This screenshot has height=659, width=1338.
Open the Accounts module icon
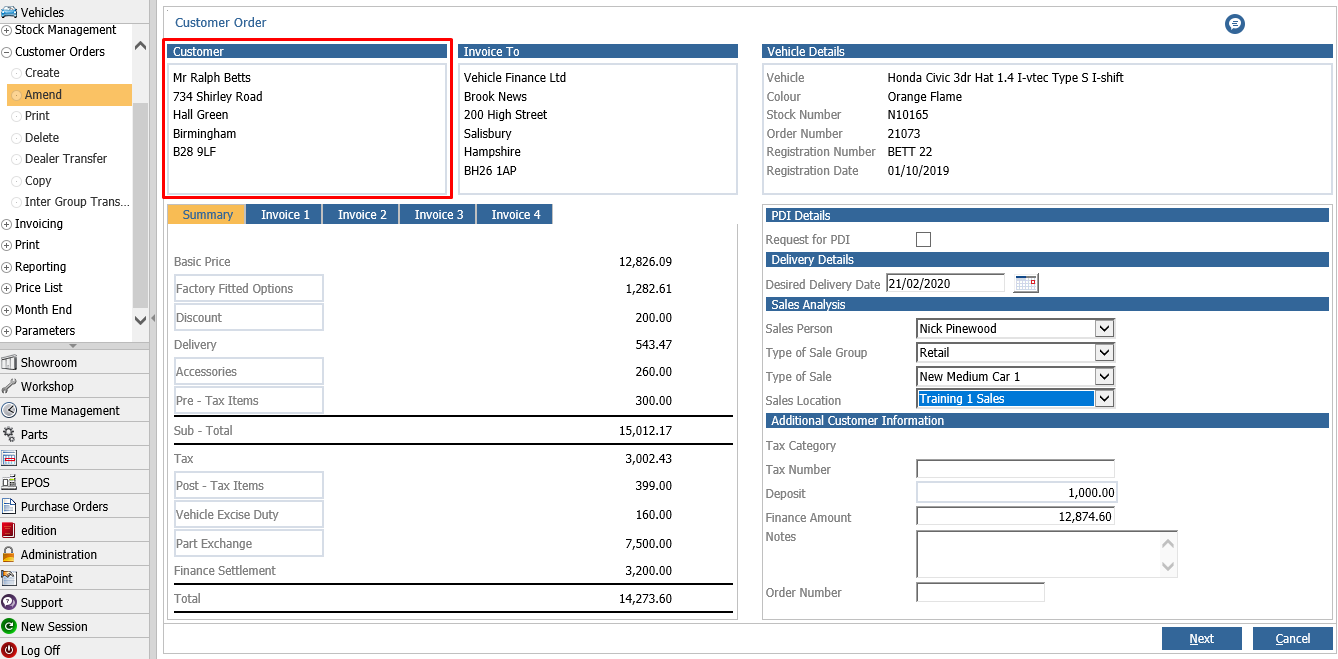[9, 458]
